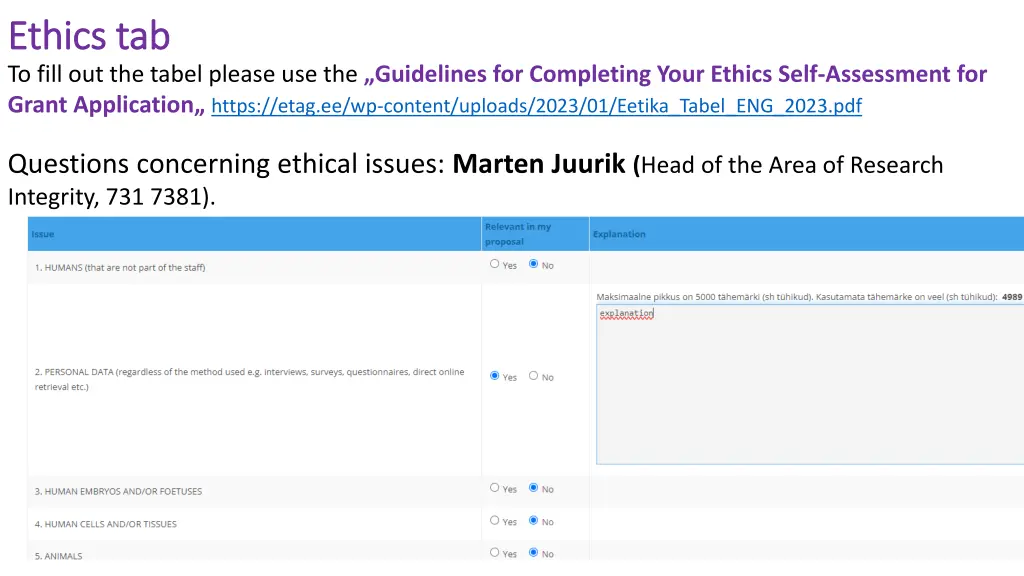Set HUMAN CELLS AND/OR TISSUES to No
Viewport: 1024px width, 576px height.
tap(533, 520)
